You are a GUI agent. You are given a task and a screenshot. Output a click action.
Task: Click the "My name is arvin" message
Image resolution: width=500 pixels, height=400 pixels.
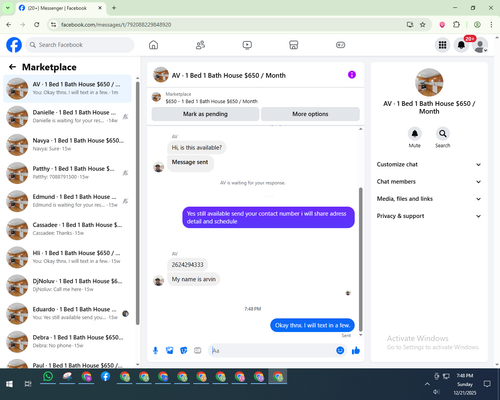(x=194, y=279)
